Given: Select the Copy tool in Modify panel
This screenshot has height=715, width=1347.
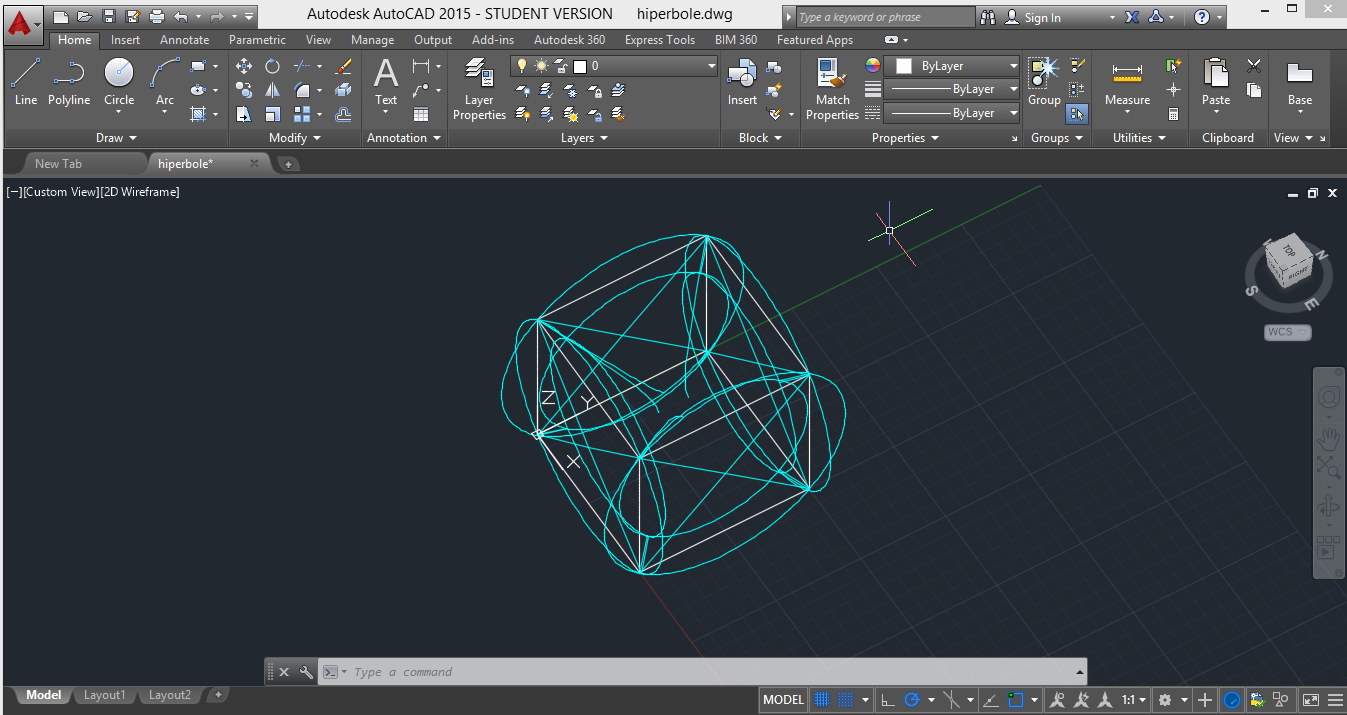Looking at the screenshot, I should pos(244,90).
